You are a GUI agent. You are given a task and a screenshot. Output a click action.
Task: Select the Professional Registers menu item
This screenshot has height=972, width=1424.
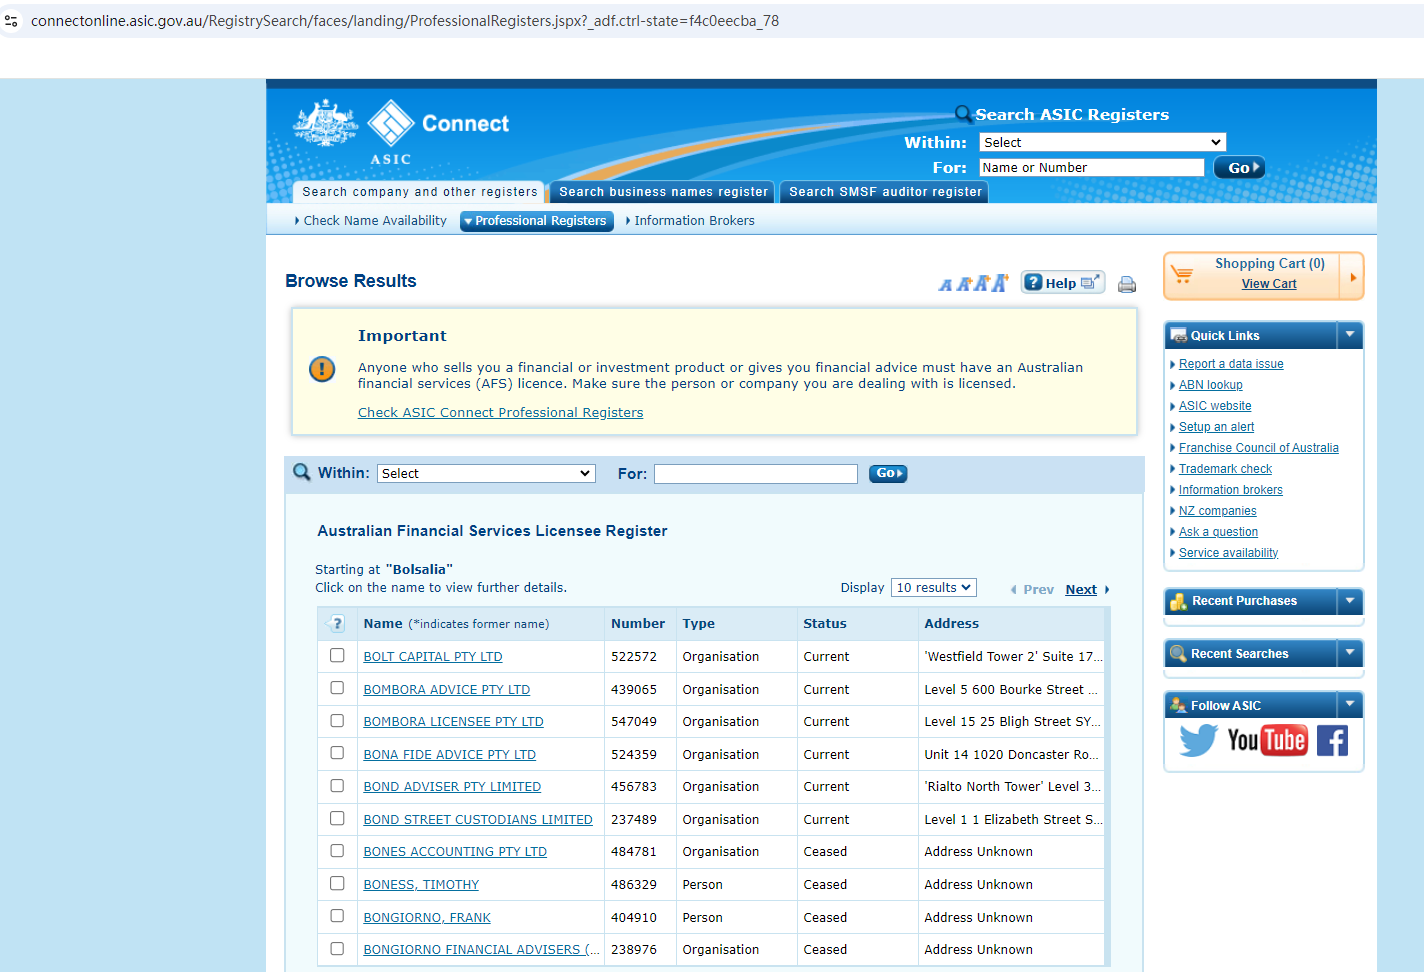pyautogui.click(x=536, y=221)
